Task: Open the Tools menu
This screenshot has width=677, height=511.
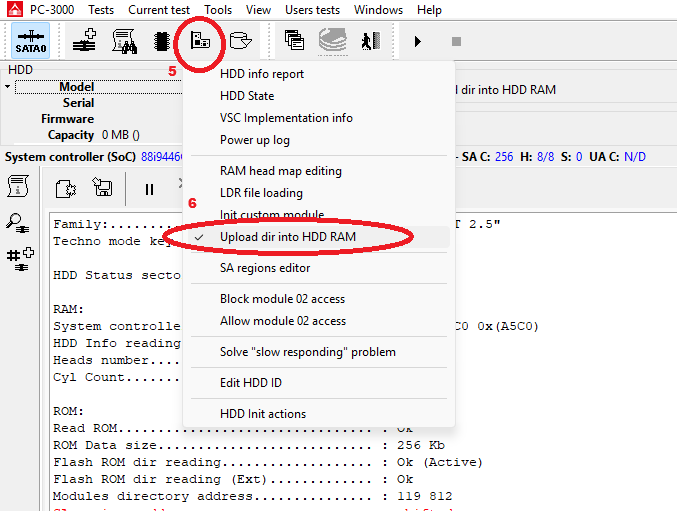Action: pos(218,10)
